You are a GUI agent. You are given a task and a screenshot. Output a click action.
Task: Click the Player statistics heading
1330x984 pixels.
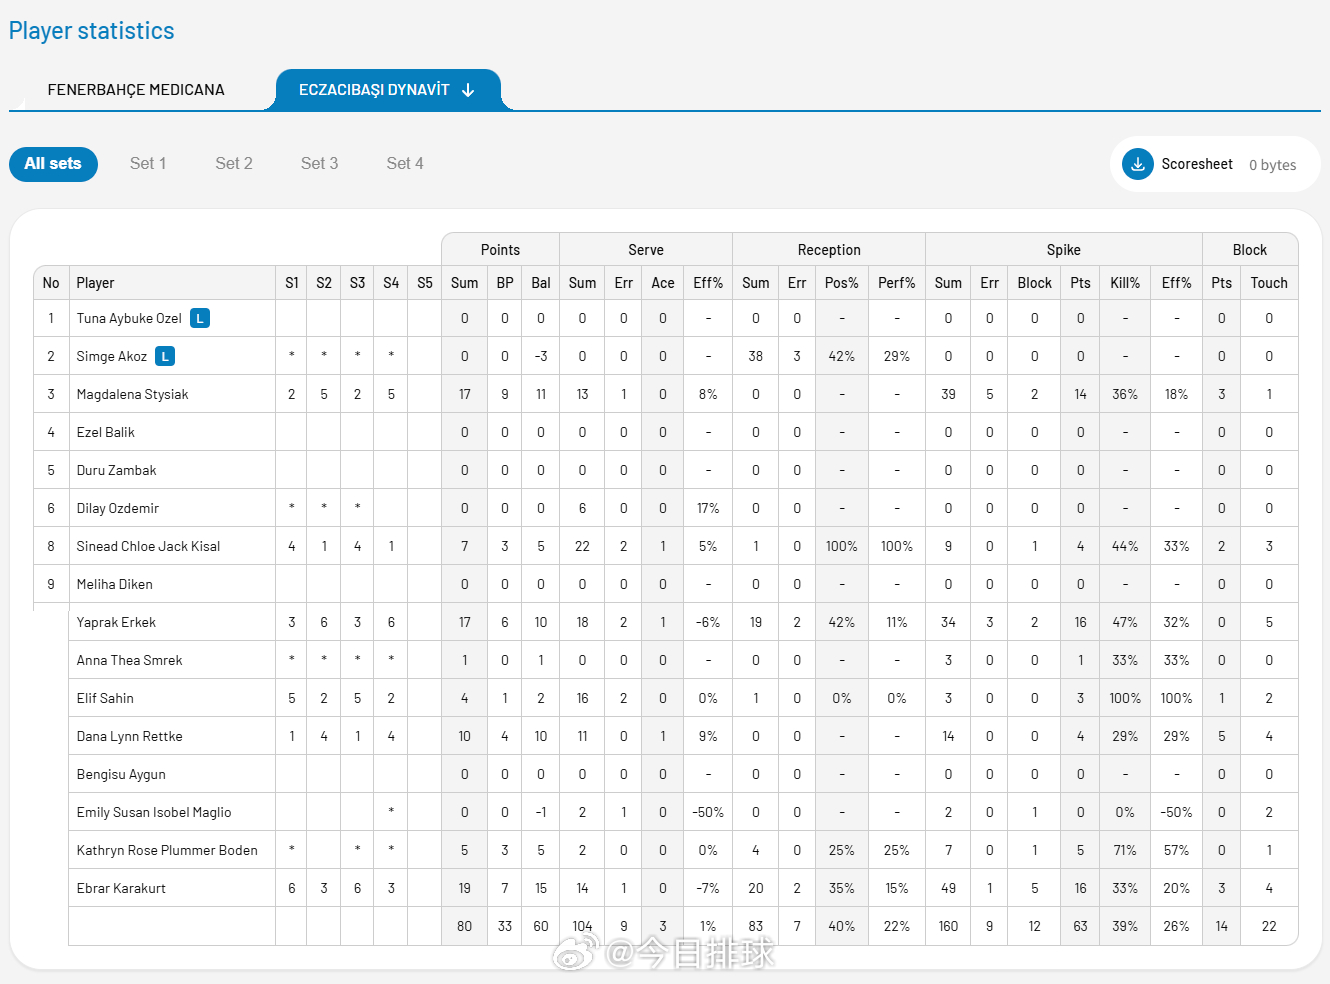pos(91,31)
